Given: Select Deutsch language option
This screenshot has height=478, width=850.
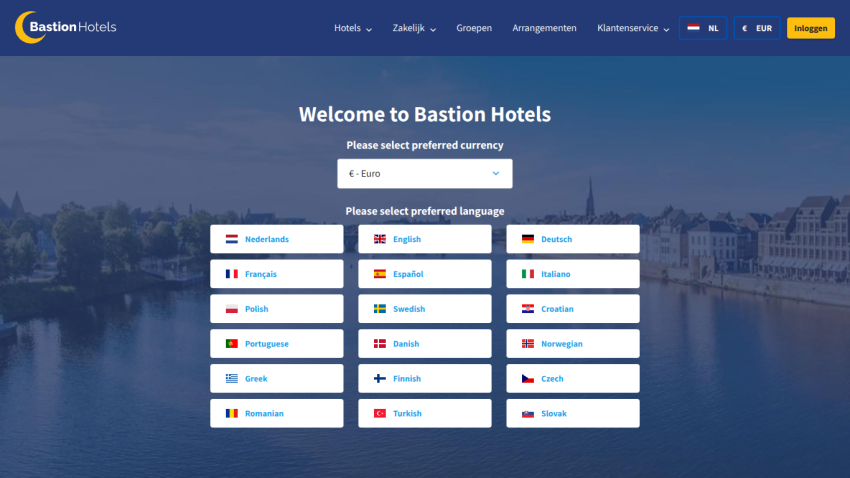Looking at the screenshot, I should pyautogui.click(x=572, y=239).
